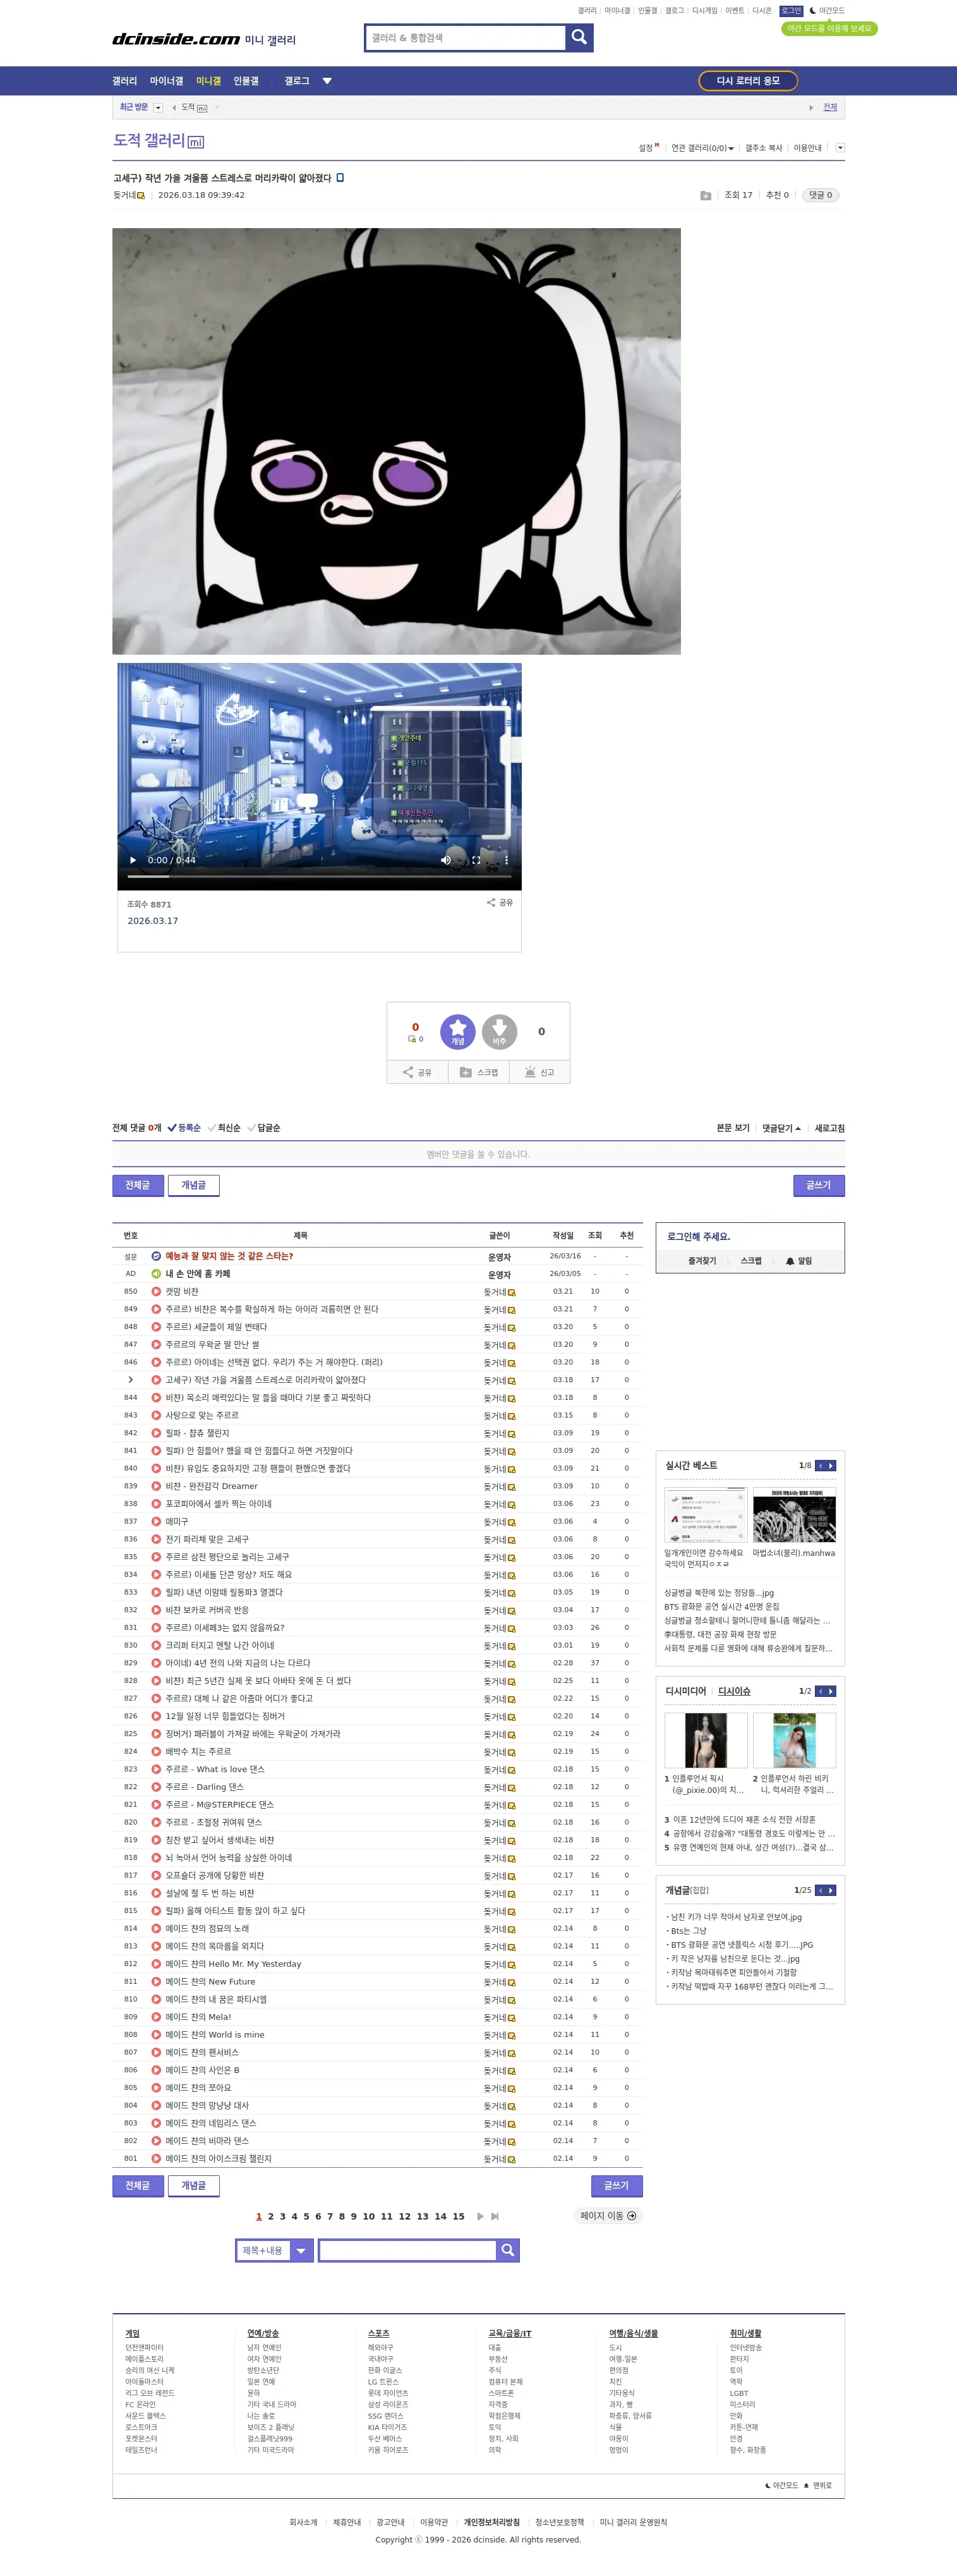This screenshot has height=2576, width=957.
Task: Open 최근 방문 dropdown arrow
Action: click(158, 108)
